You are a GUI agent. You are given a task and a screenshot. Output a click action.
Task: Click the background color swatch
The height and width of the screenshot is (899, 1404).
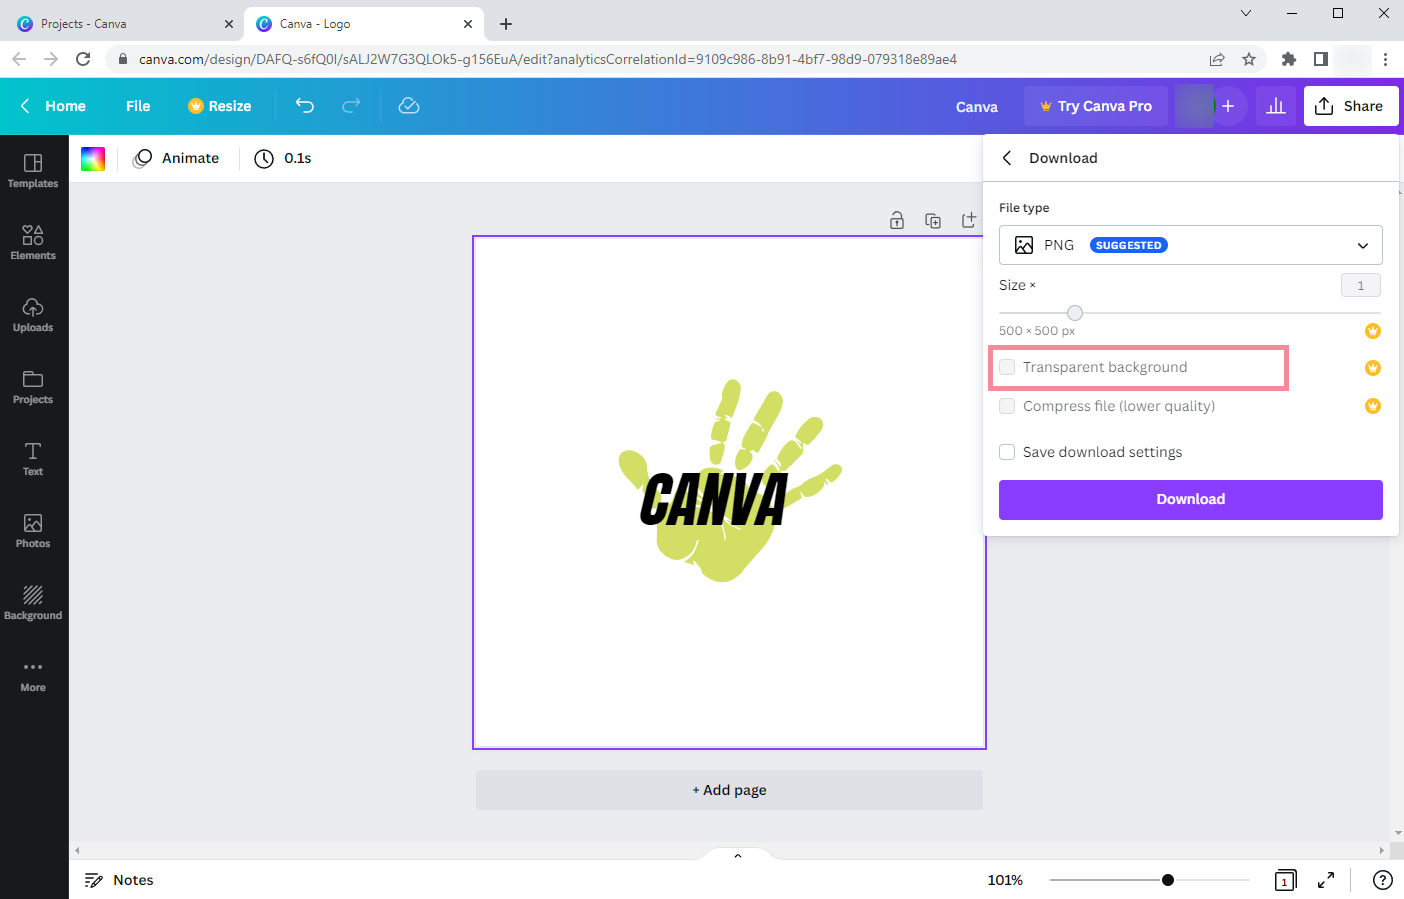pos(93,158)
